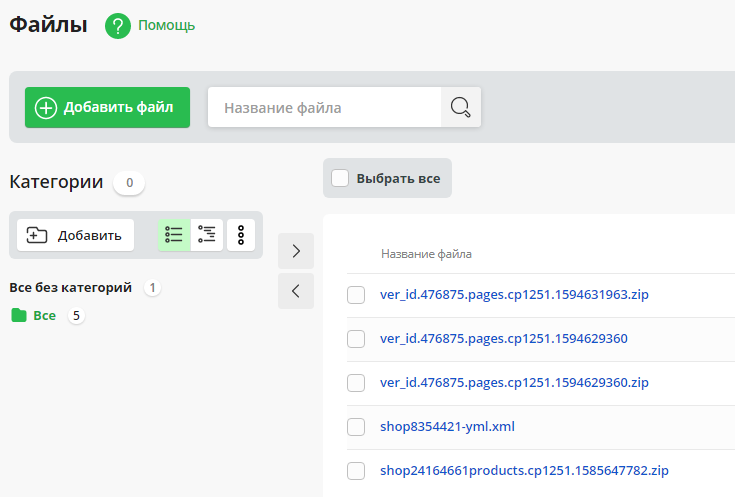Click the plus icon in Добавить файл
This screenshot has width=735, height=497.
pos(46,107)
